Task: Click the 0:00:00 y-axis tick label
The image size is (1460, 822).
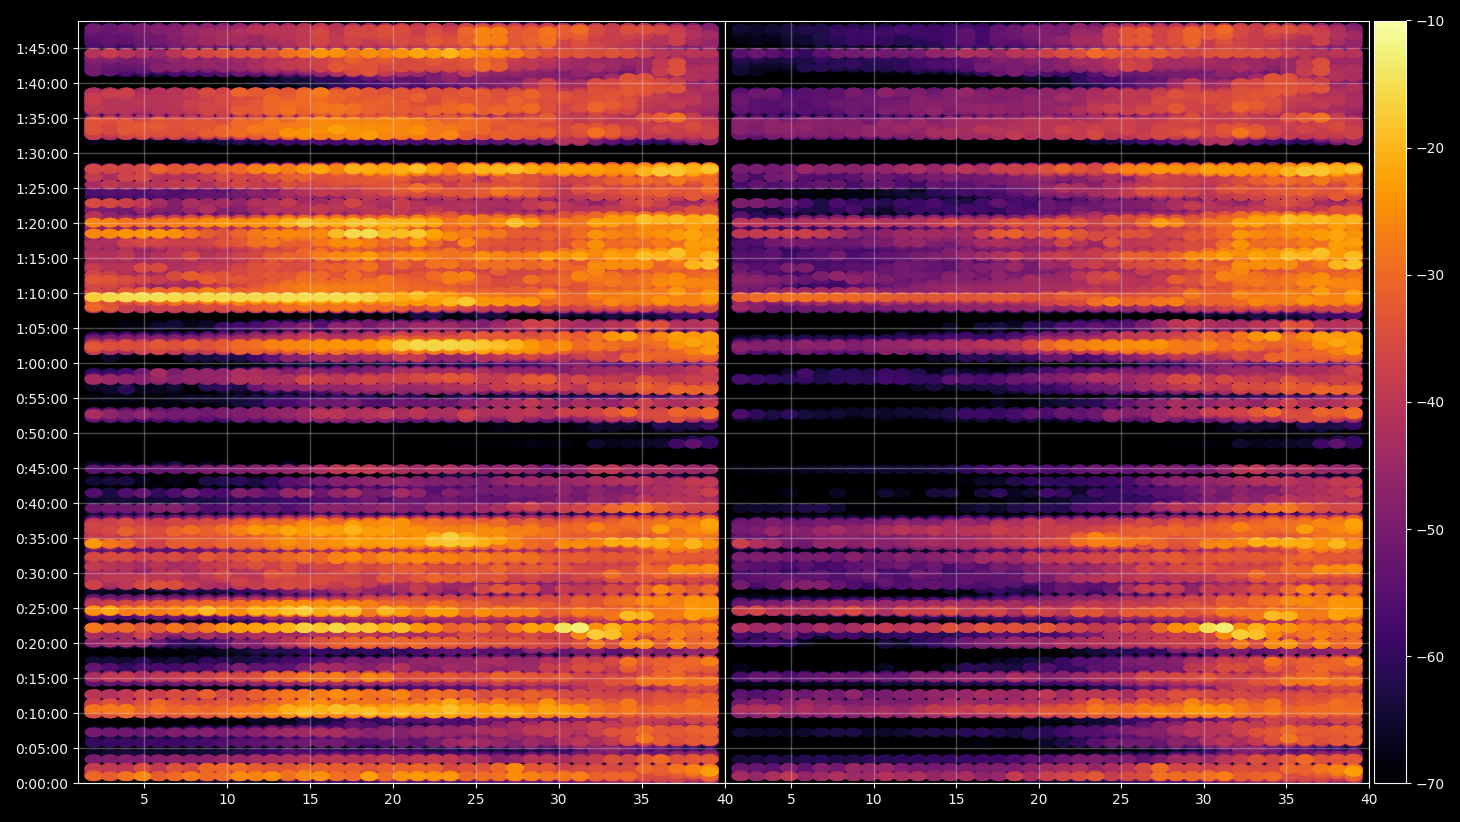Action: [42, 784]
